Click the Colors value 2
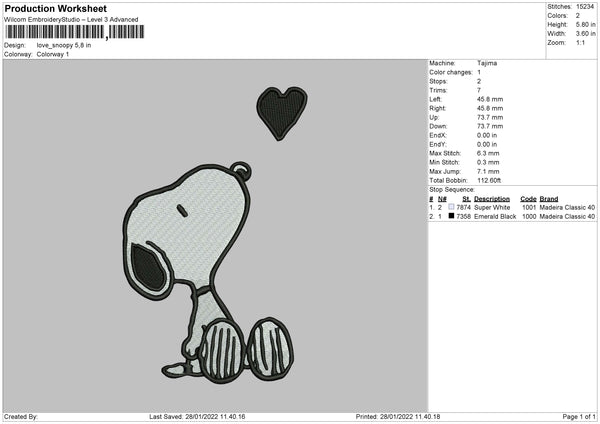Screen dimensions: 600x424 (578, 16)
